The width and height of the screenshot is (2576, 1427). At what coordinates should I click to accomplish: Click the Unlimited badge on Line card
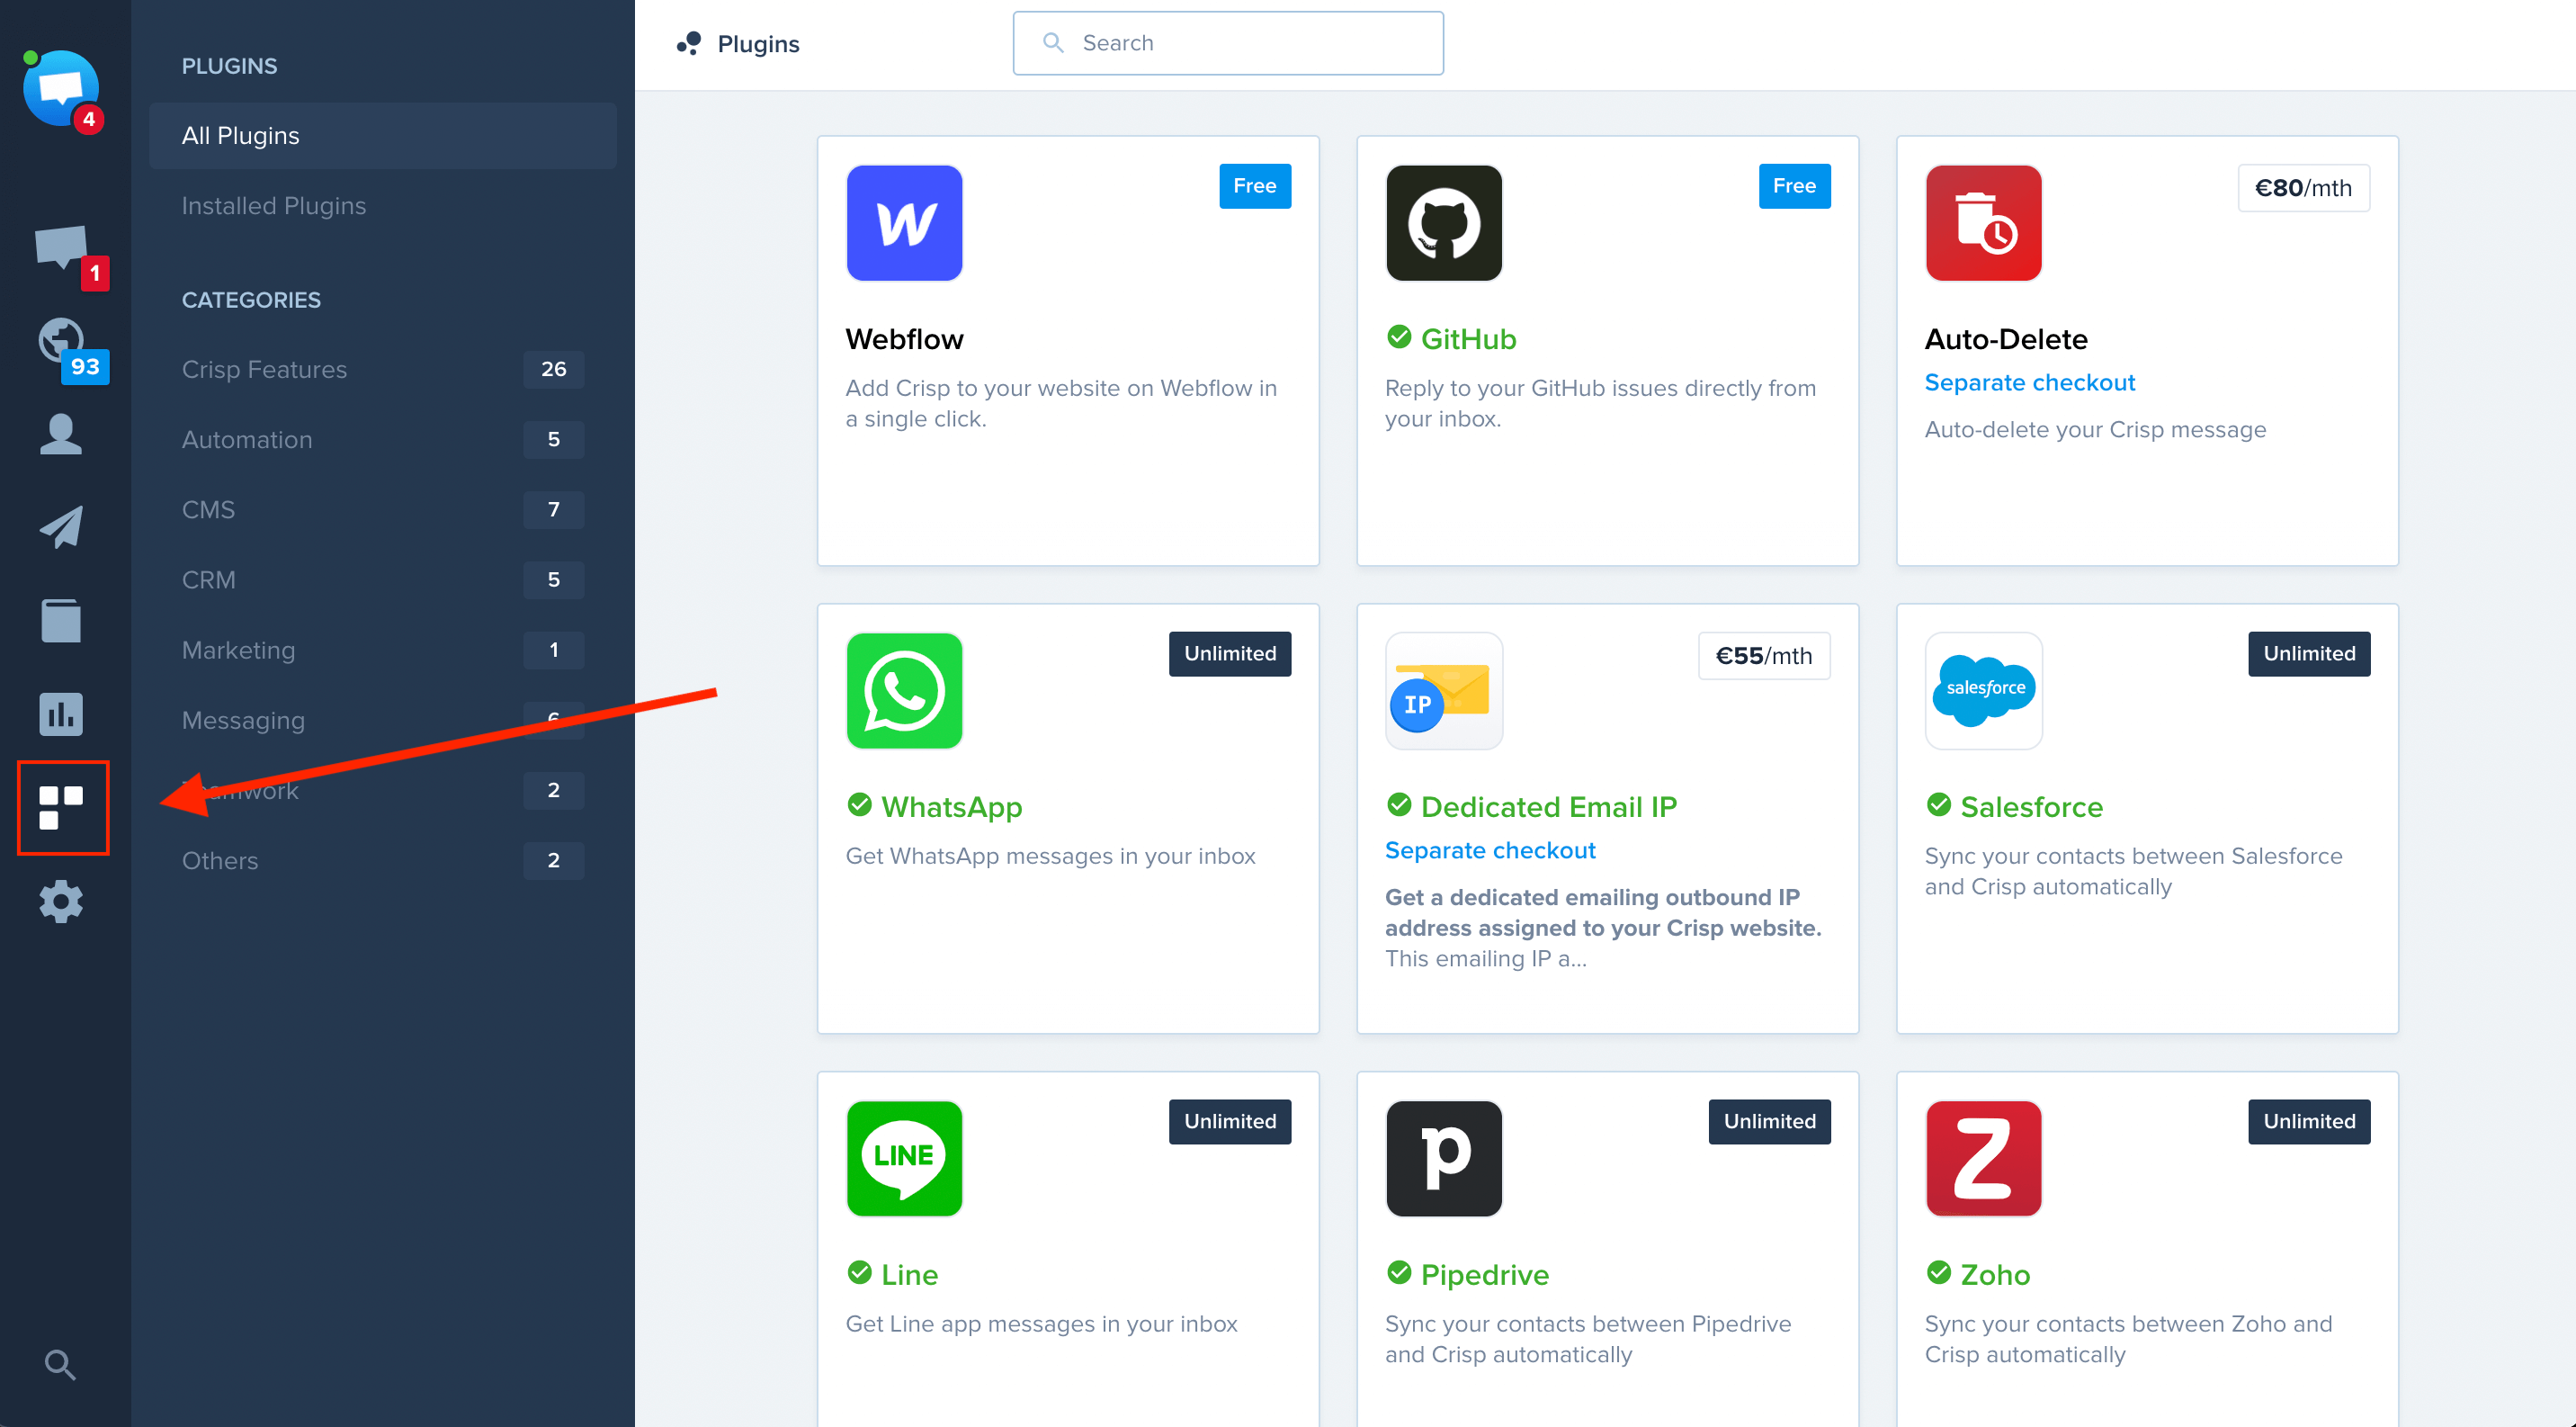(x=1230, y=1122)
